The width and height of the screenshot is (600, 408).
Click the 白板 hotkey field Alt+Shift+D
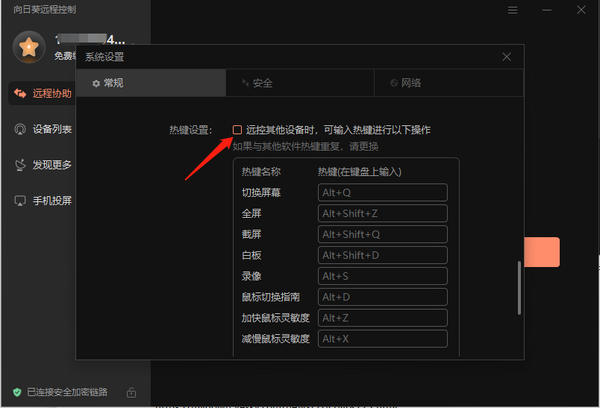coord(383,255)
